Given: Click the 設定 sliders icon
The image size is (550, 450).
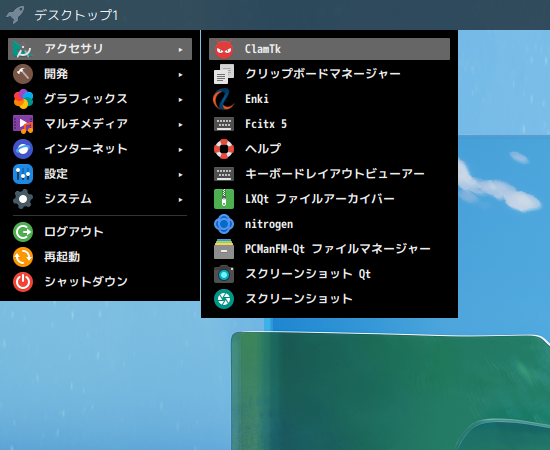Looking at the screenshot, I should (23, 174).
